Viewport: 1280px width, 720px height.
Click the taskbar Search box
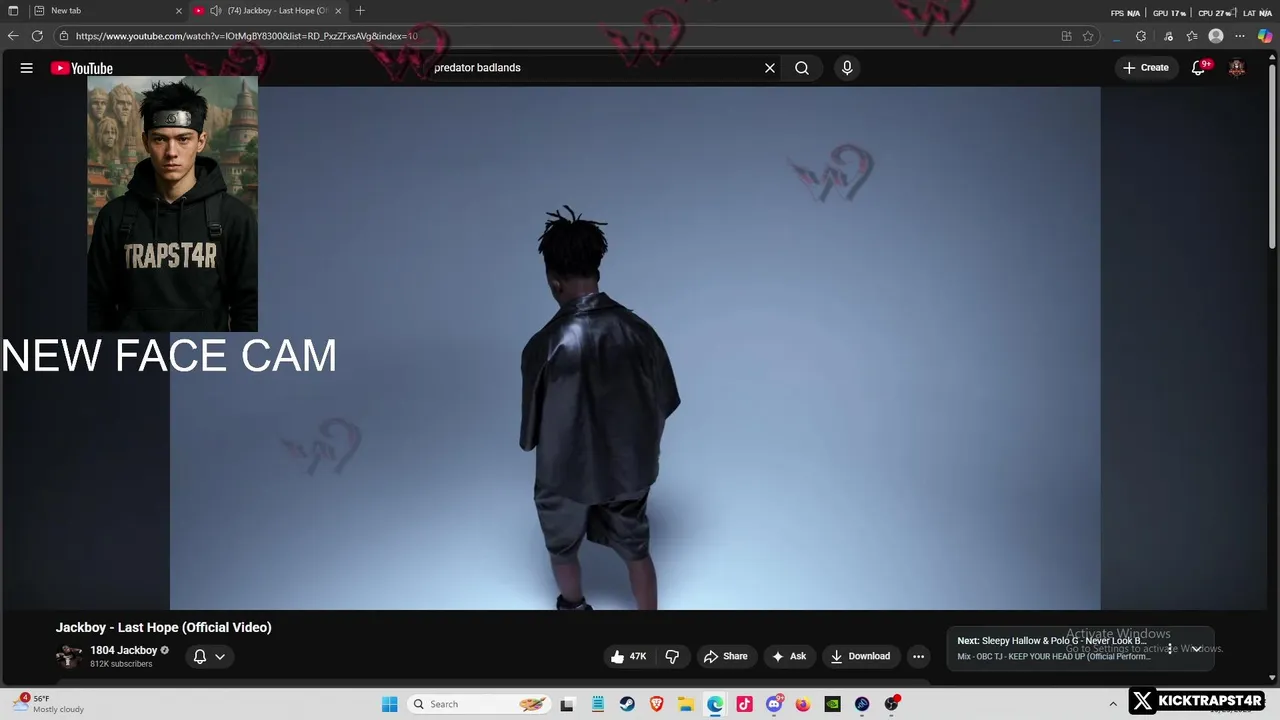click(480, 704)
